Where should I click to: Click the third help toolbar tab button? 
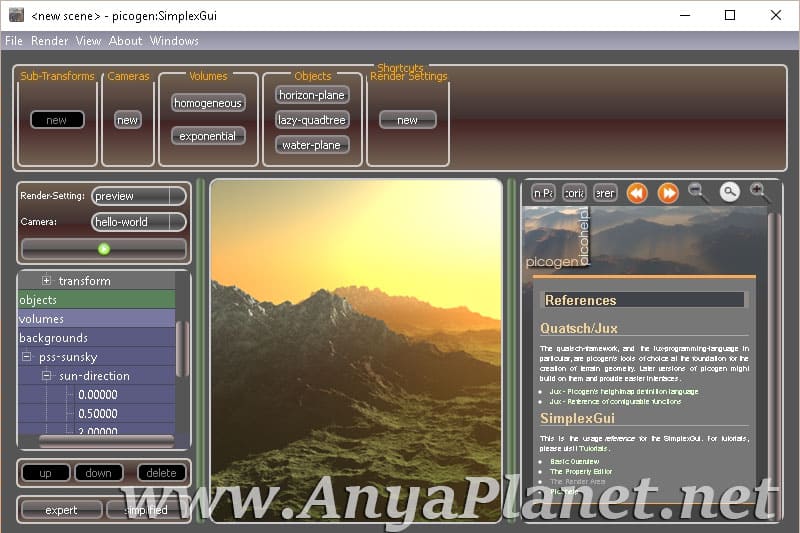(x=605, y=193)
